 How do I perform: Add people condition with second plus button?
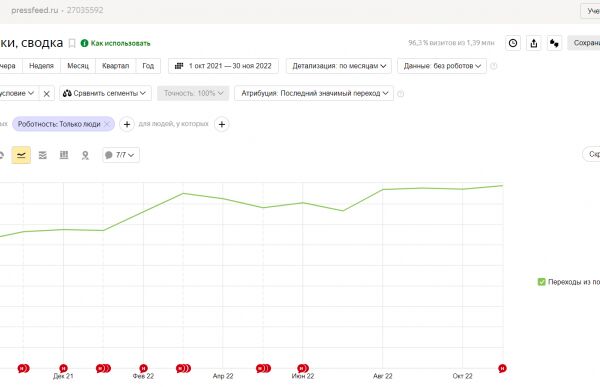(x=222, y=124)
